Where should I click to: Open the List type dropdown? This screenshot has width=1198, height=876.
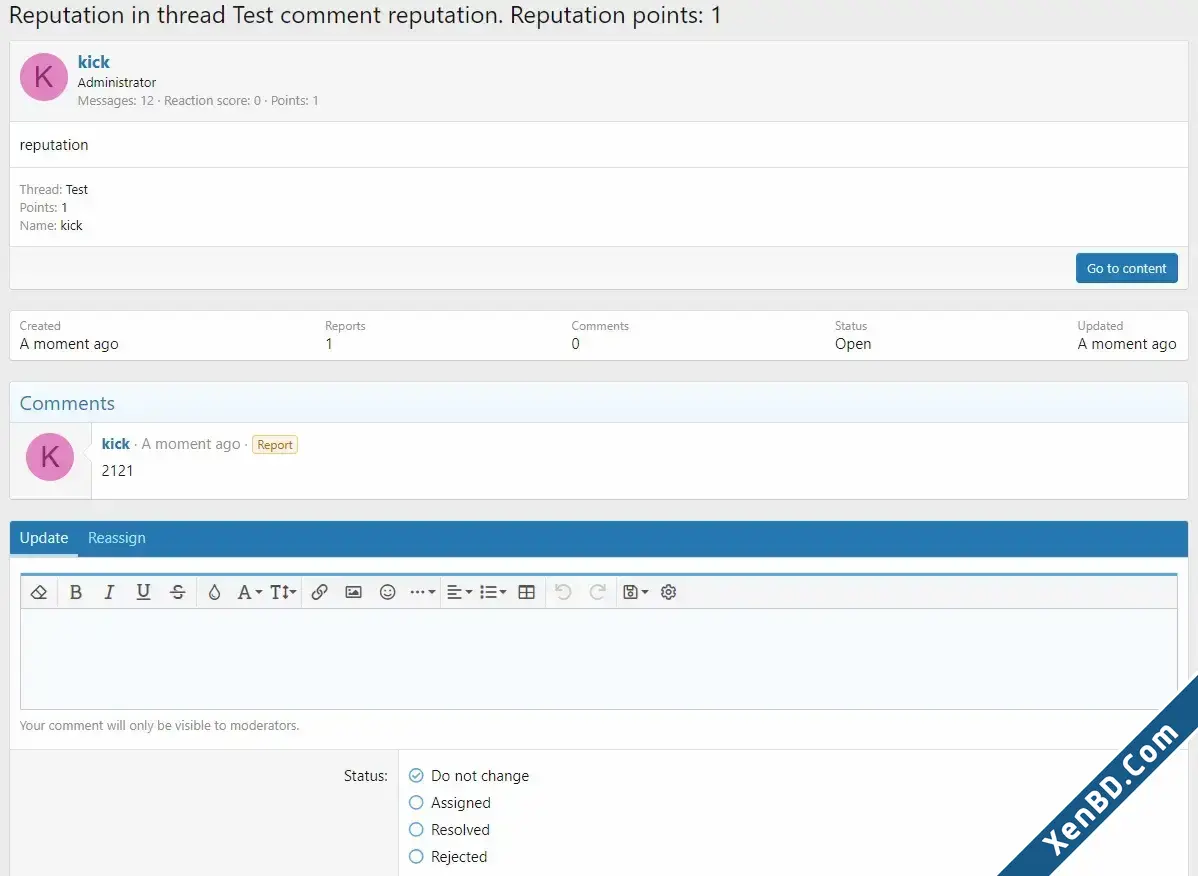coord(493,592)
